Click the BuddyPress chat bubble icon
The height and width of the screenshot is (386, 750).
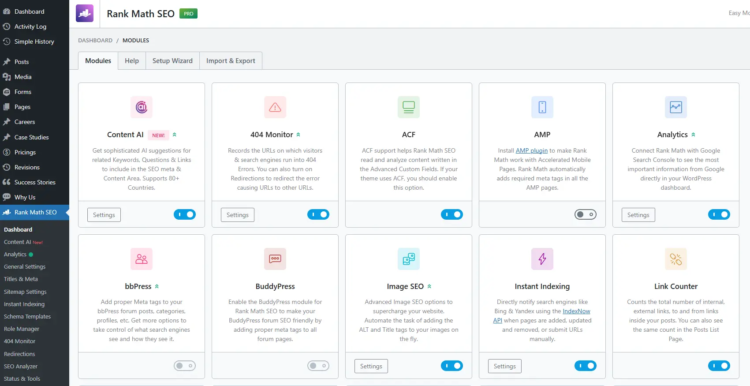tap(275, 259)
